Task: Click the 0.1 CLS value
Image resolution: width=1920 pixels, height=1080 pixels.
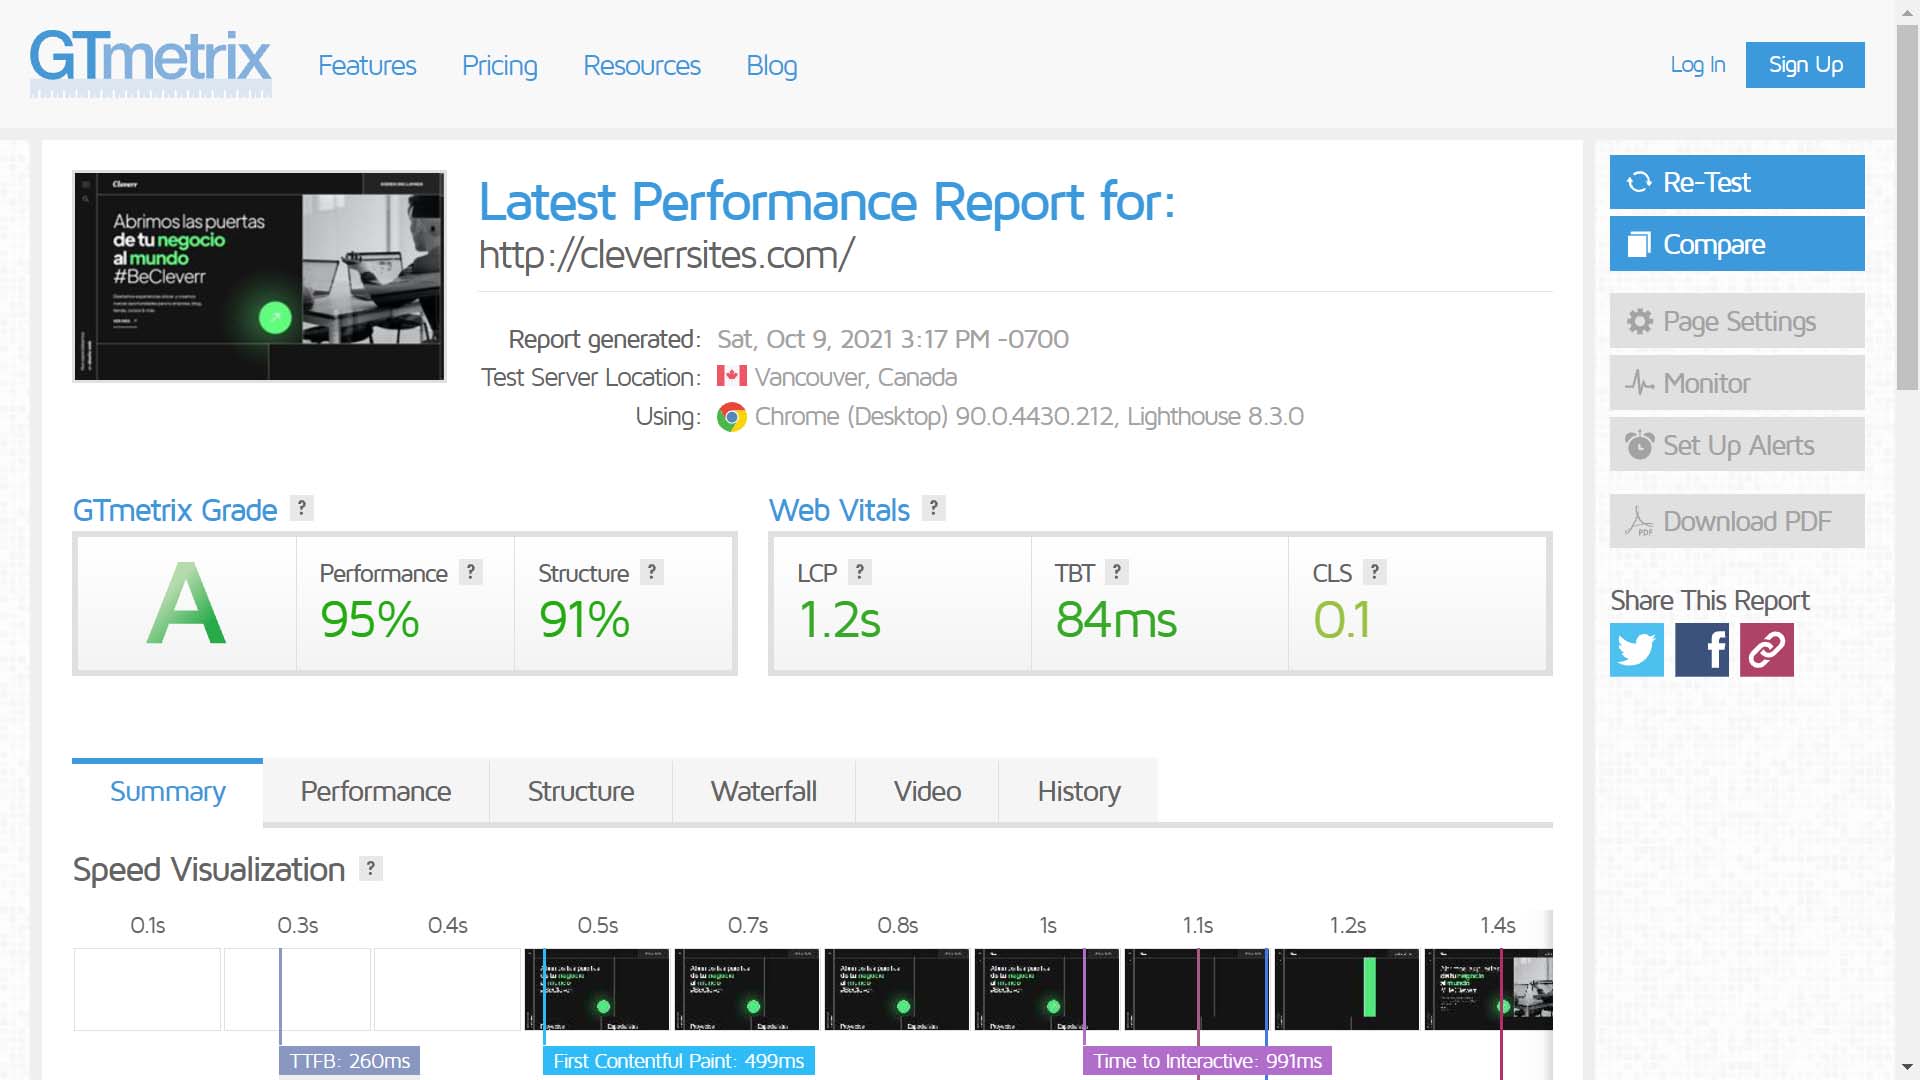Action: tap(1341, 619)
